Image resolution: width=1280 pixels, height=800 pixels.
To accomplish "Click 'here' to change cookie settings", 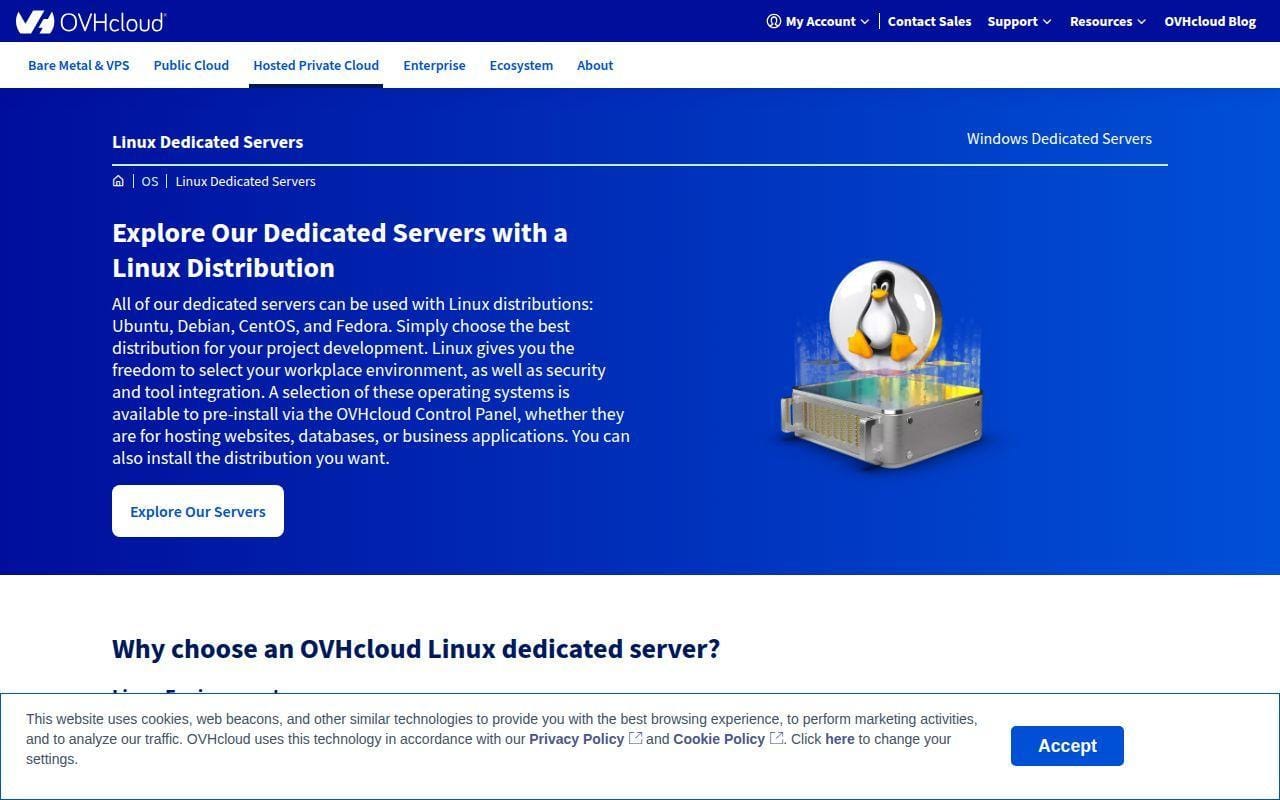I will click(x=840, y=739).
